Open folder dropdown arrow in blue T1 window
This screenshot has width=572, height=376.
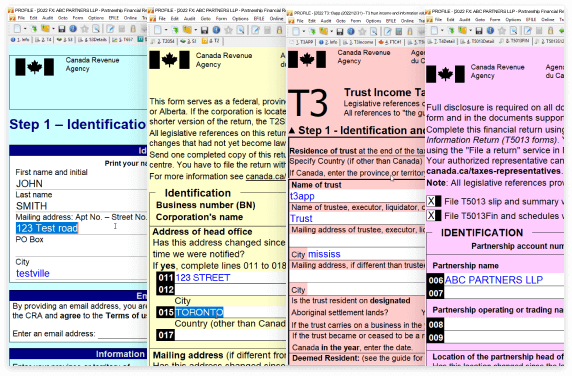click(x=53, y=29)
